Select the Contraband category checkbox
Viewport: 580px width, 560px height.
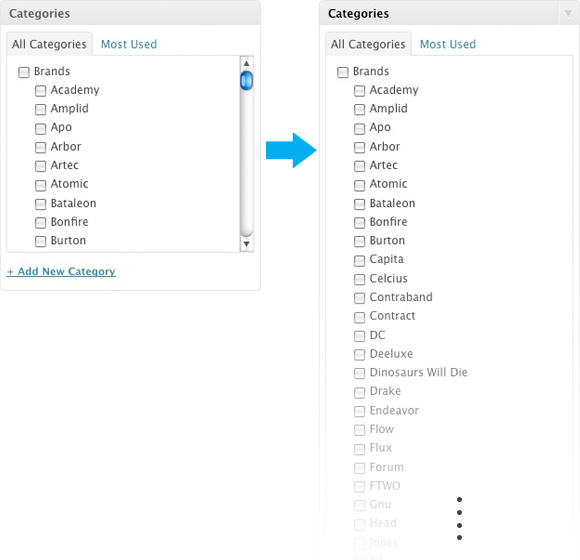[x=359, y=298]
